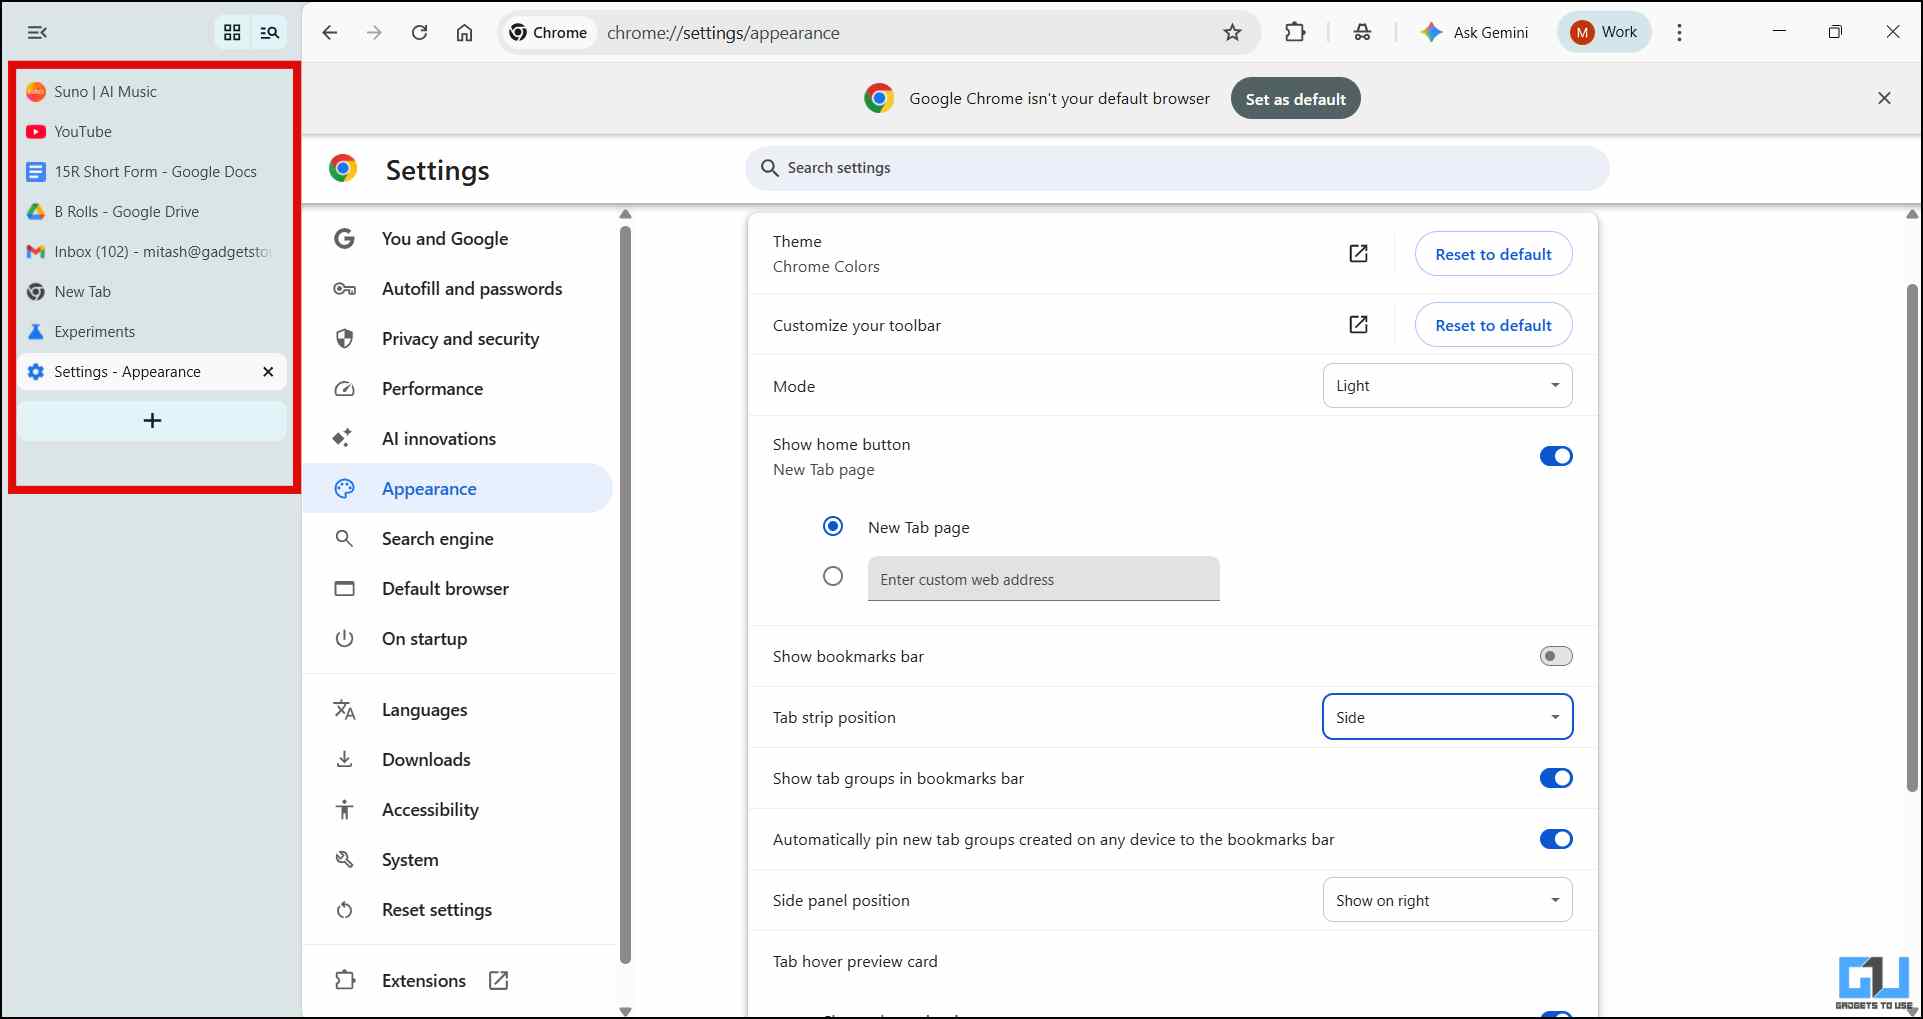Collapse the vertical tab strip sidebar
This screenshot has width=1923, height=1019.
coord(37,33)
